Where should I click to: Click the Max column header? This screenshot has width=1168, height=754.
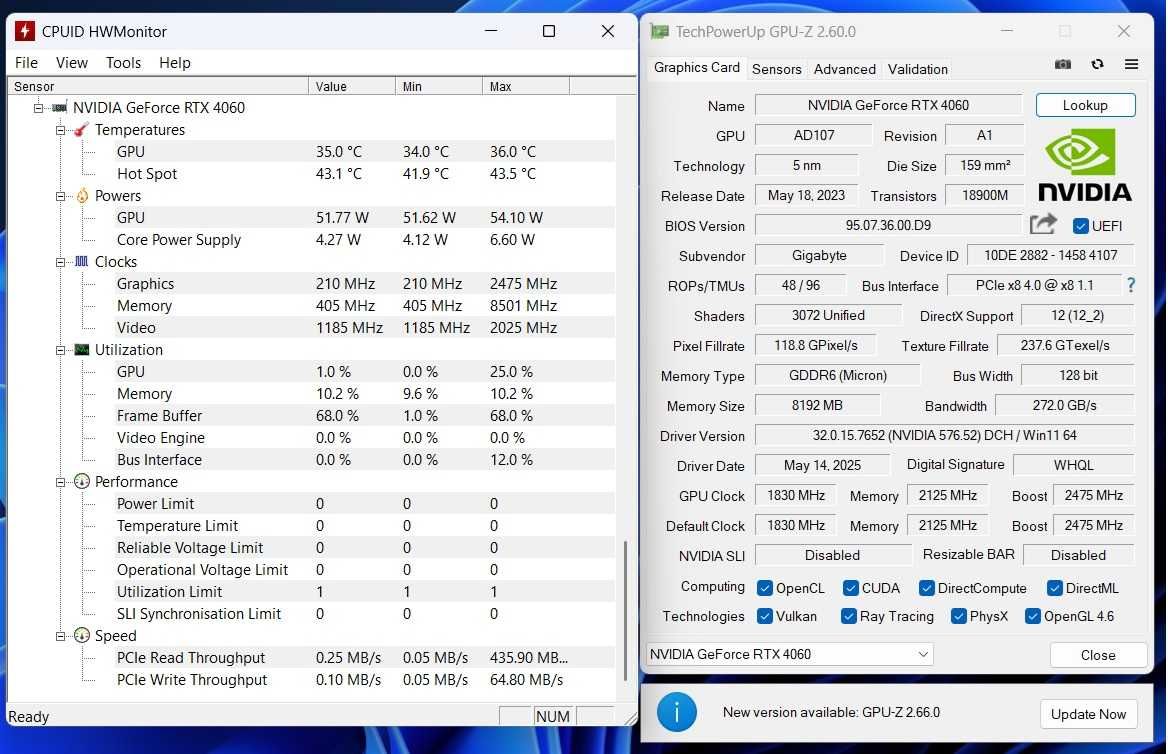(x=526, y=86)
